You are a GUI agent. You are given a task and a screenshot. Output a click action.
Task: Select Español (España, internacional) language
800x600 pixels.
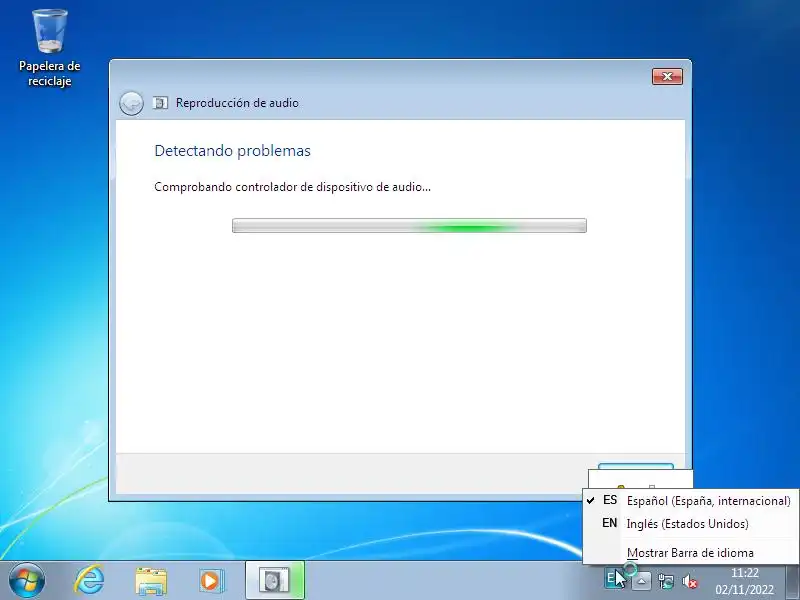click(x=690, y=501)
